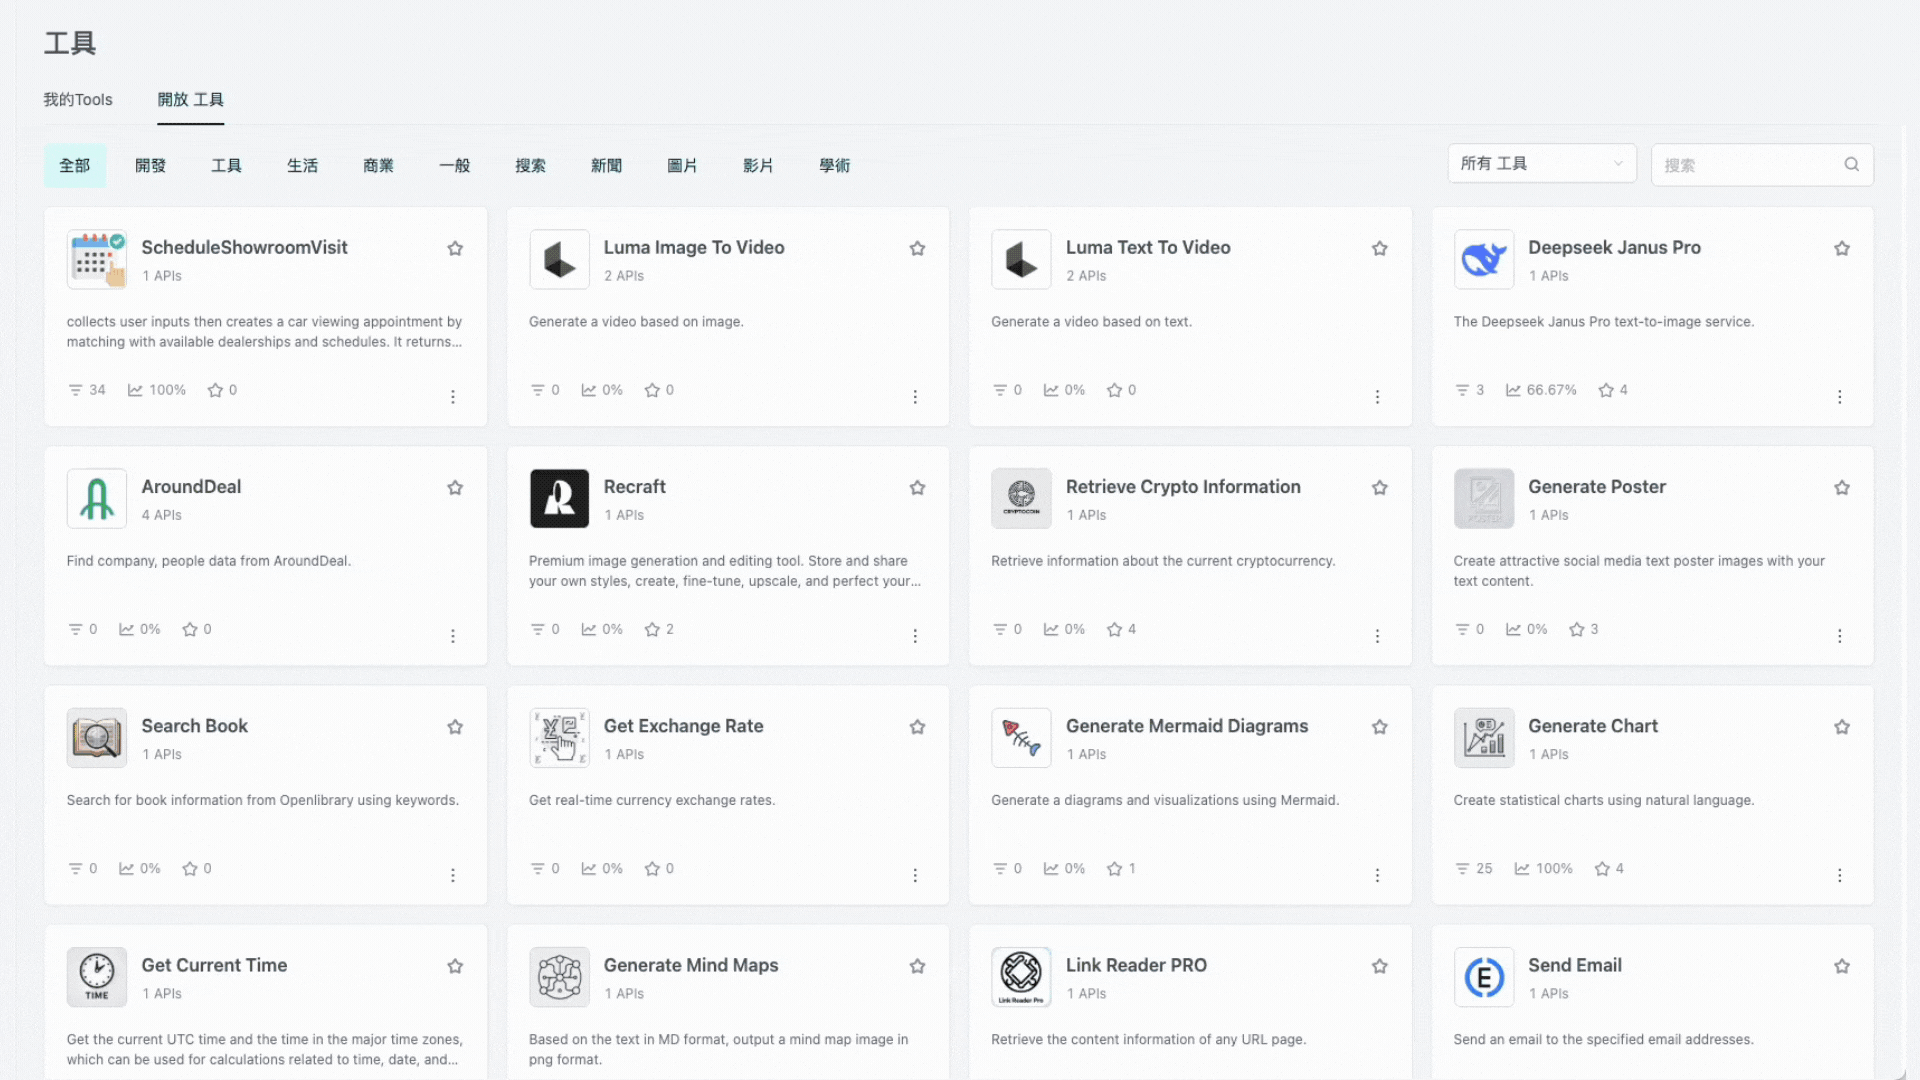Screen dimensions: 1920x1080
Task: Star the Get Exchange Rate tool
Action: coord(917,727)
